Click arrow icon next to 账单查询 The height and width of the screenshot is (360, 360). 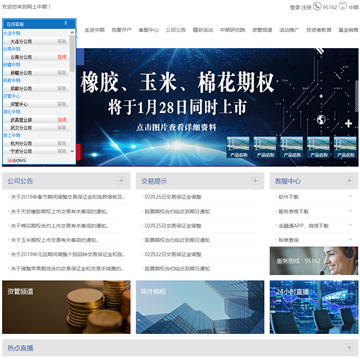(x=349, y=239)
